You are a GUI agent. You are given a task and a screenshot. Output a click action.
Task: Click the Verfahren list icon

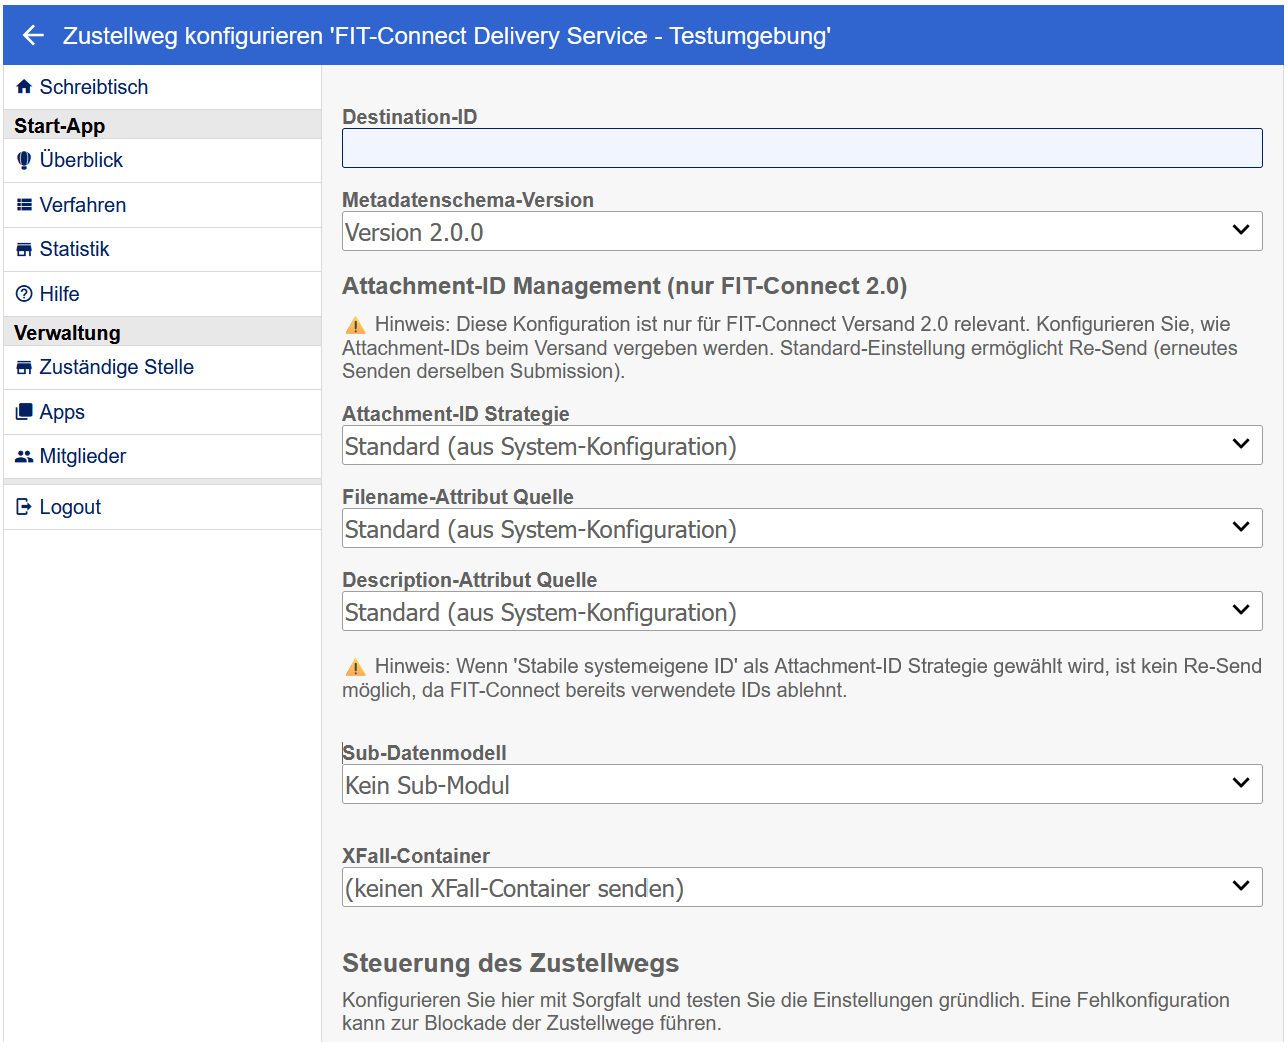pyautogui.click(x=24, y=205)
